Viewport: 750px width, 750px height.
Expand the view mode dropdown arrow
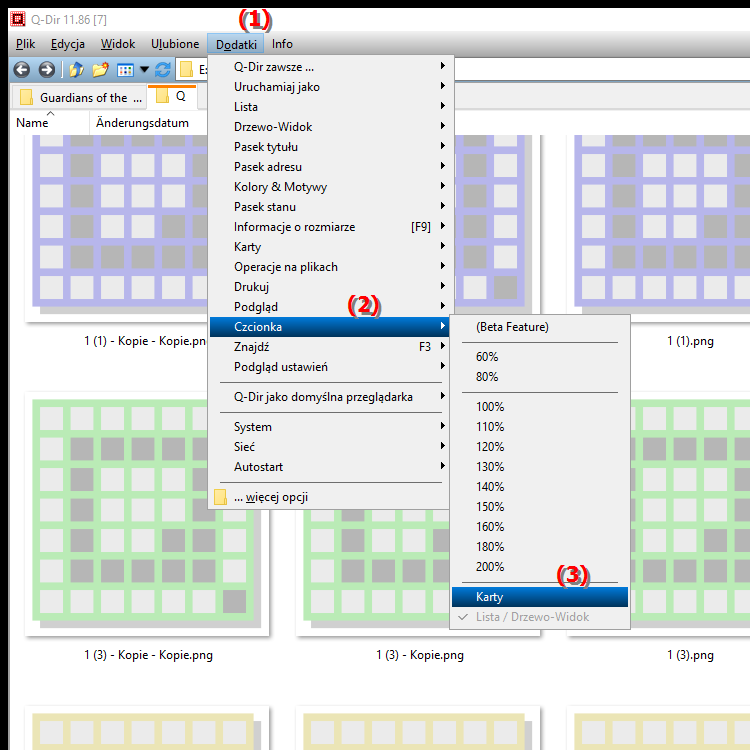click(x=144, y=70)
